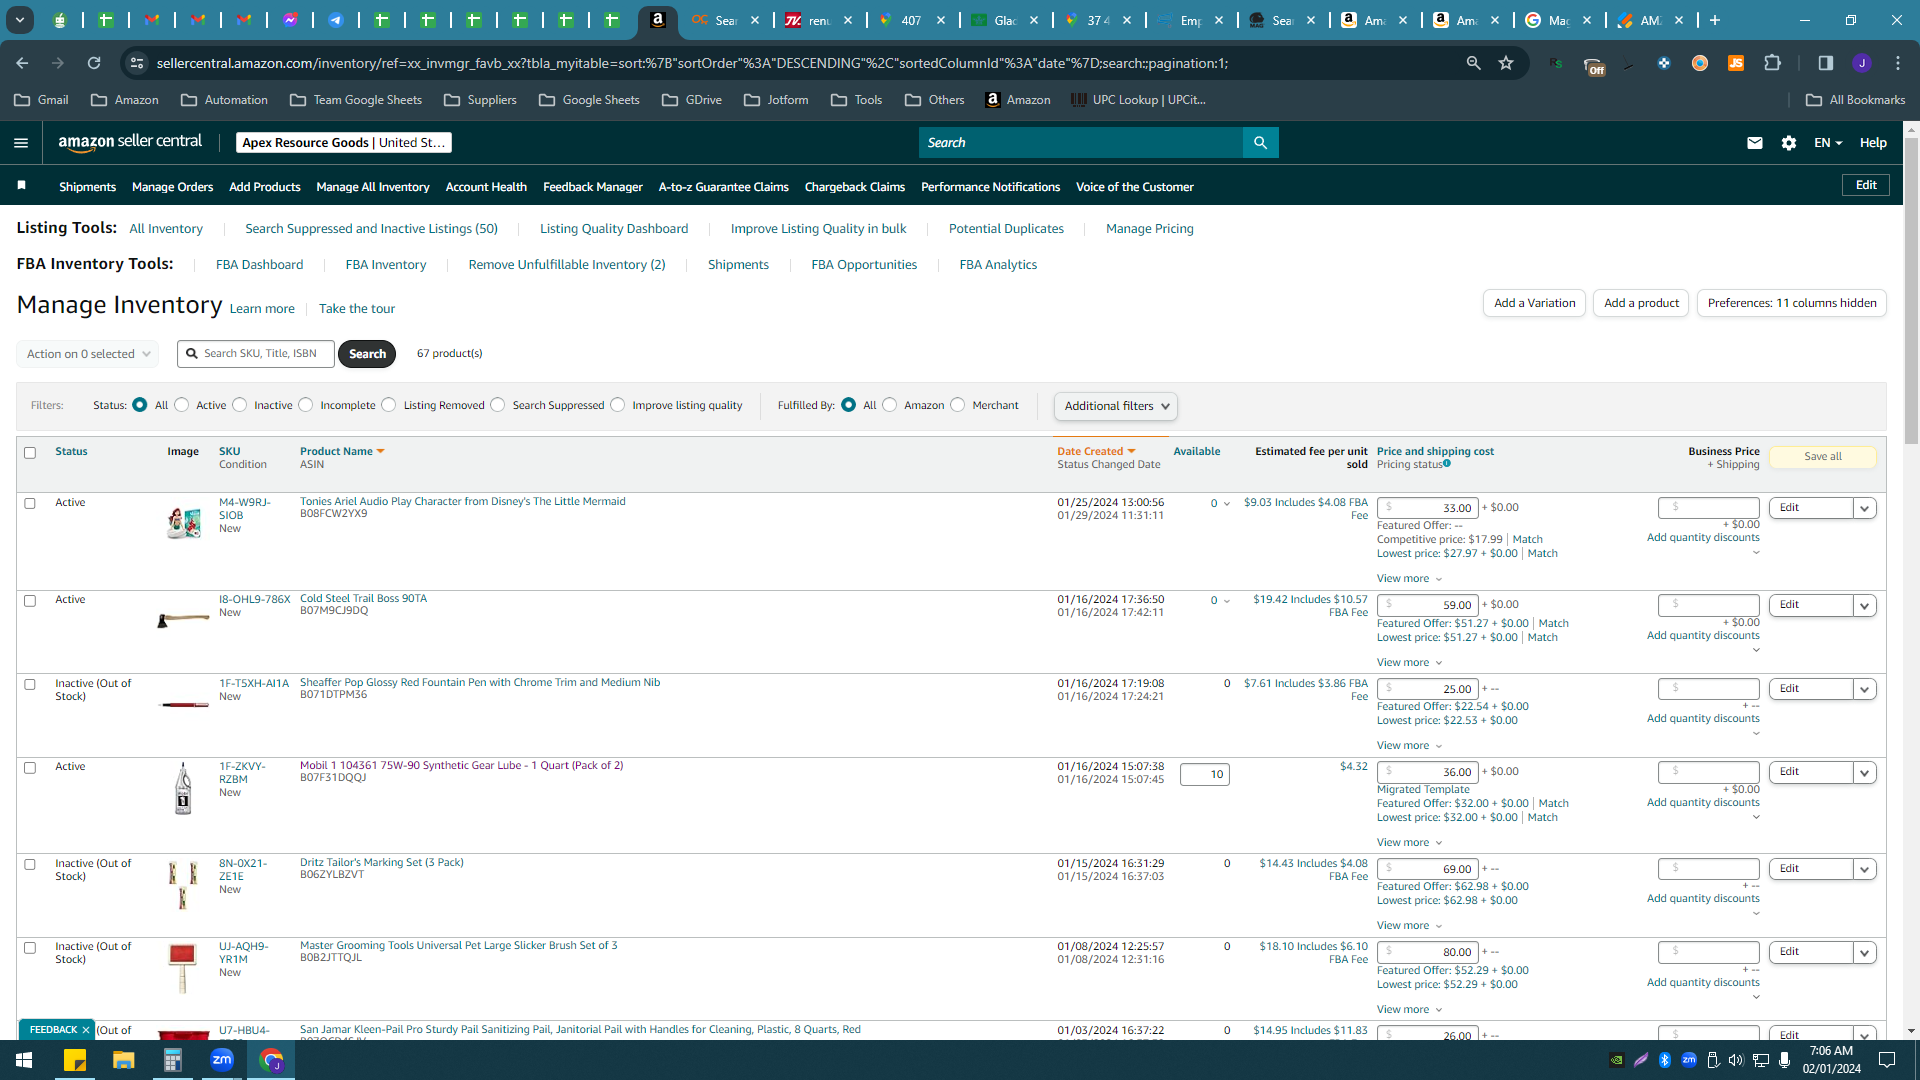Click the Tonies Ariel product thumbnail
The image size is (1920, 1080).
[x=184, y=522]
